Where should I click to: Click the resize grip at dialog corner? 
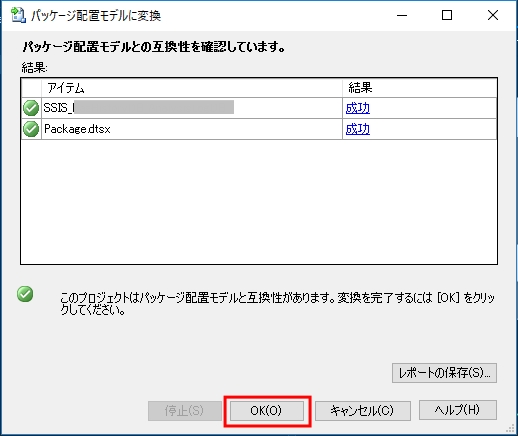510,428
